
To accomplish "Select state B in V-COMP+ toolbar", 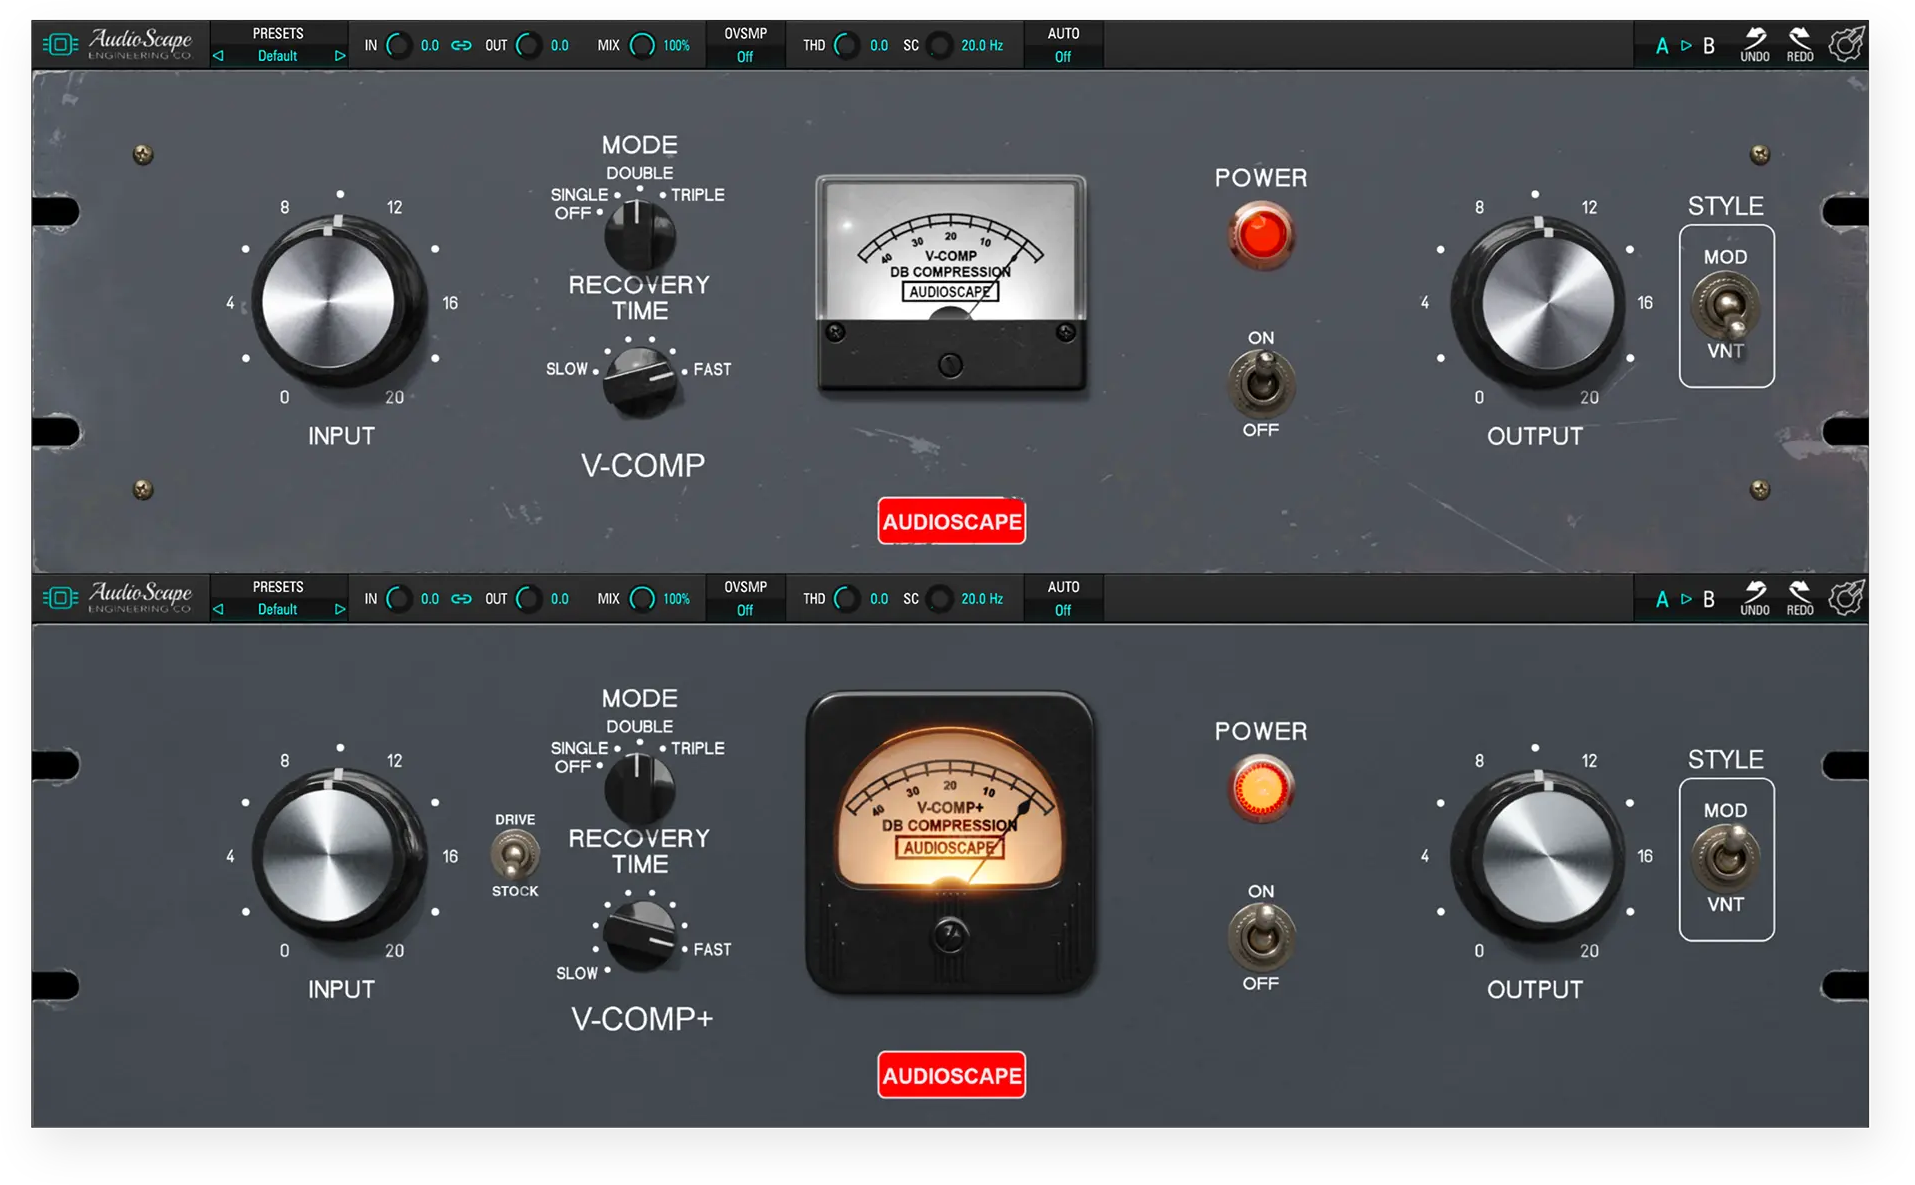I will (x=1709, y=599).
